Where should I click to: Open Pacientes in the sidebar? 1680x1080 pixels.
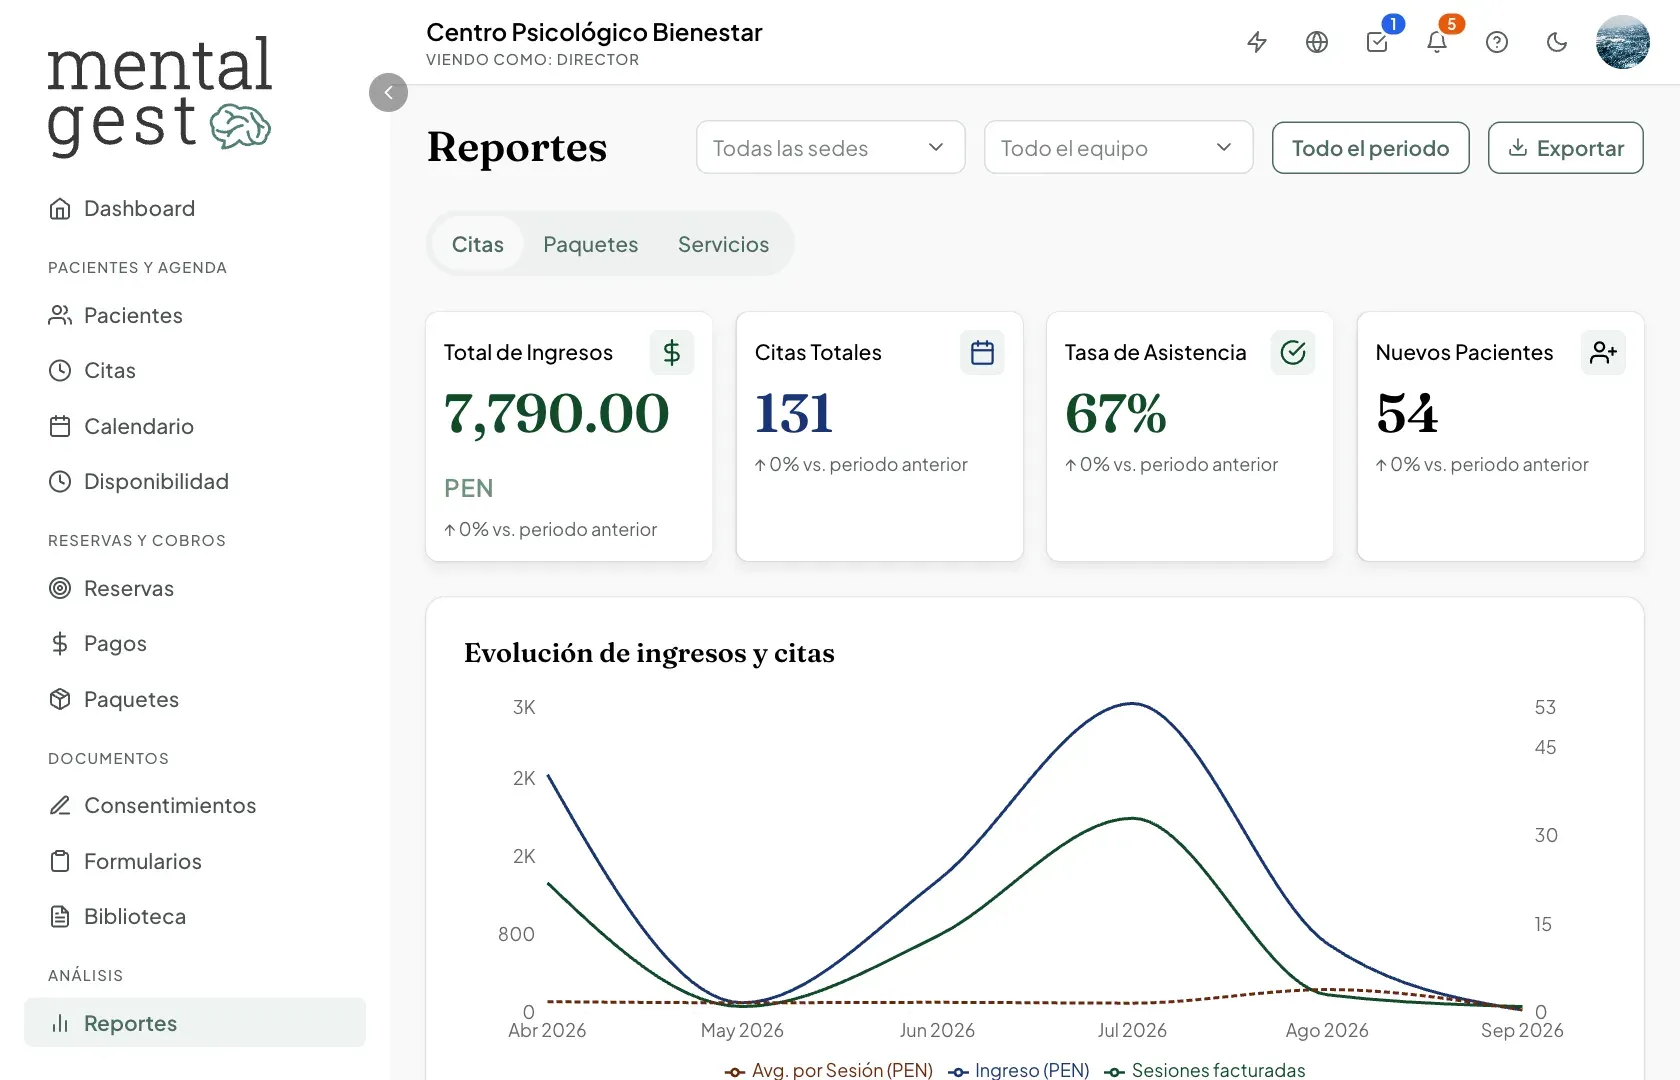coord(195,315)
